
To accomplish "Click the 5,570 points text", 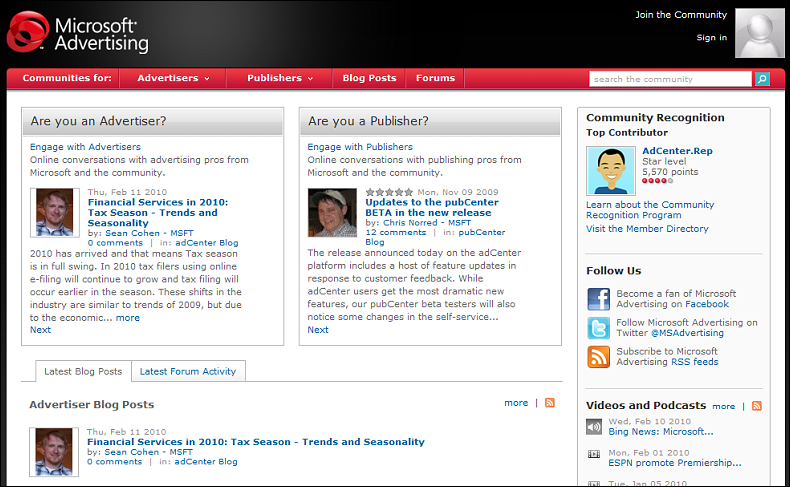I will click(670, 172).
